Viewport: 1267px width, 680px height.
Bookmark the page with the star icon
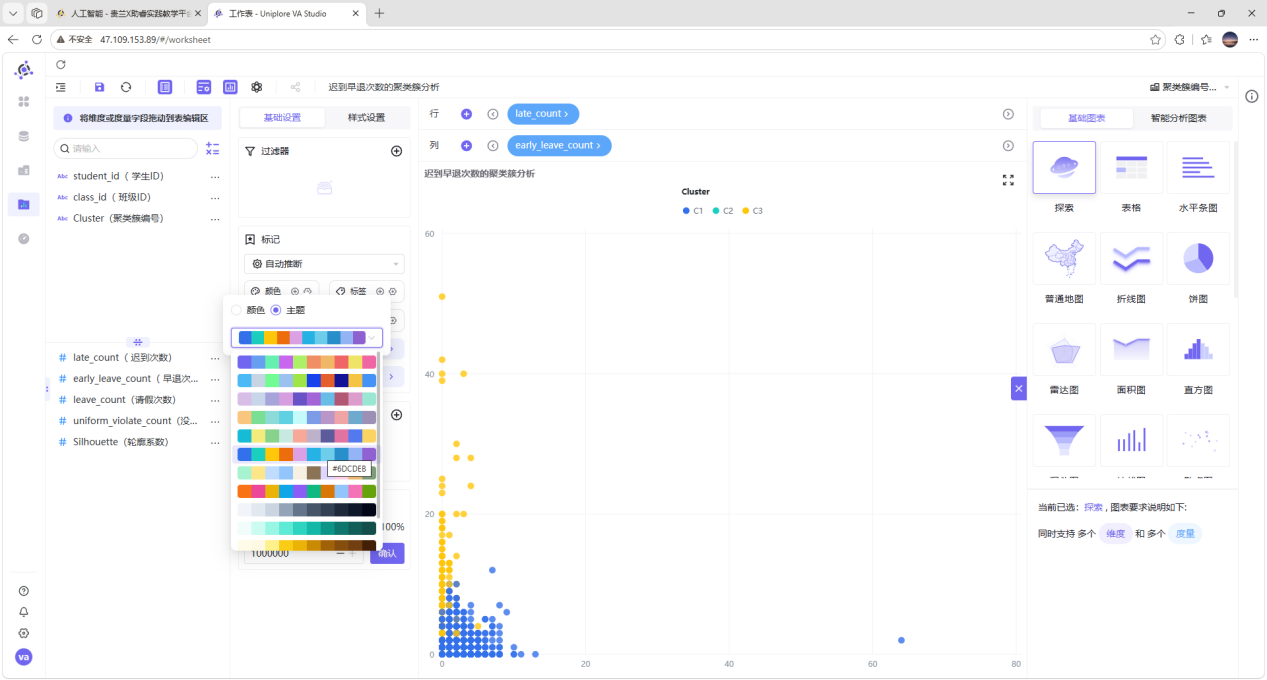coord(1156,39)
